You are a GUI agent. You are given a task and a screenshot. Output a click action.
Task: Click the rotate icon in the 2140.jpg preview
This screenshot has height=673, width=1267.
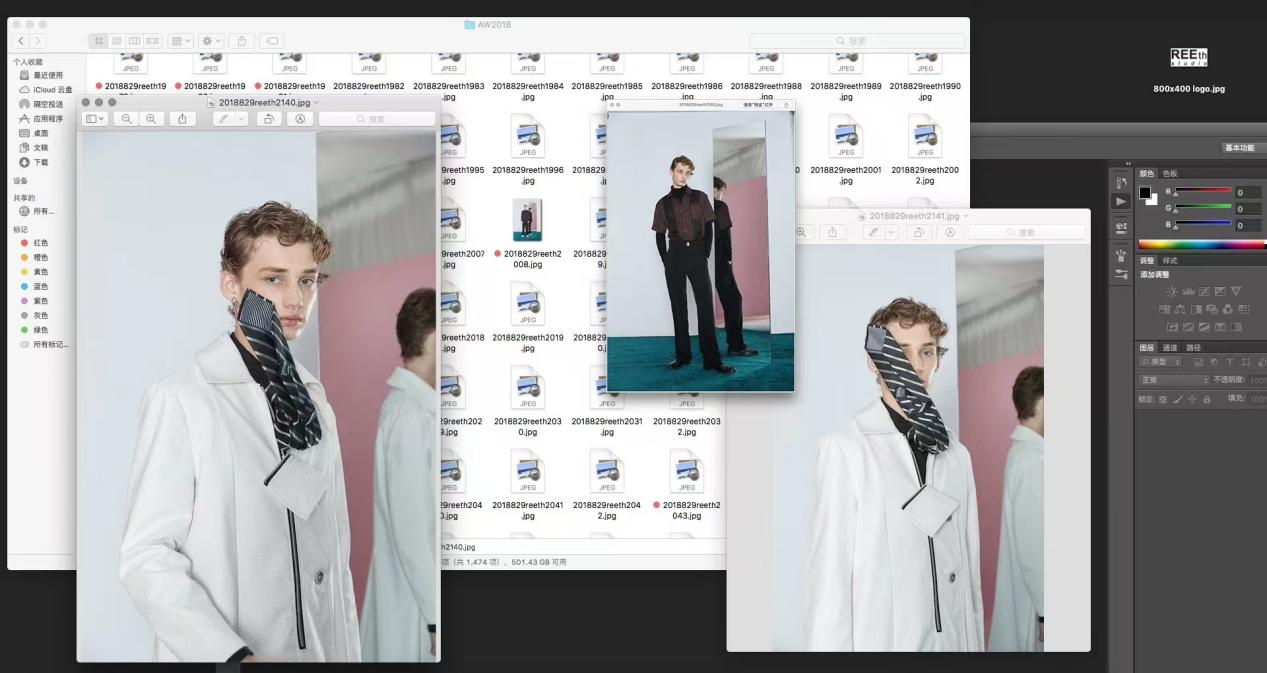point(268,119)
